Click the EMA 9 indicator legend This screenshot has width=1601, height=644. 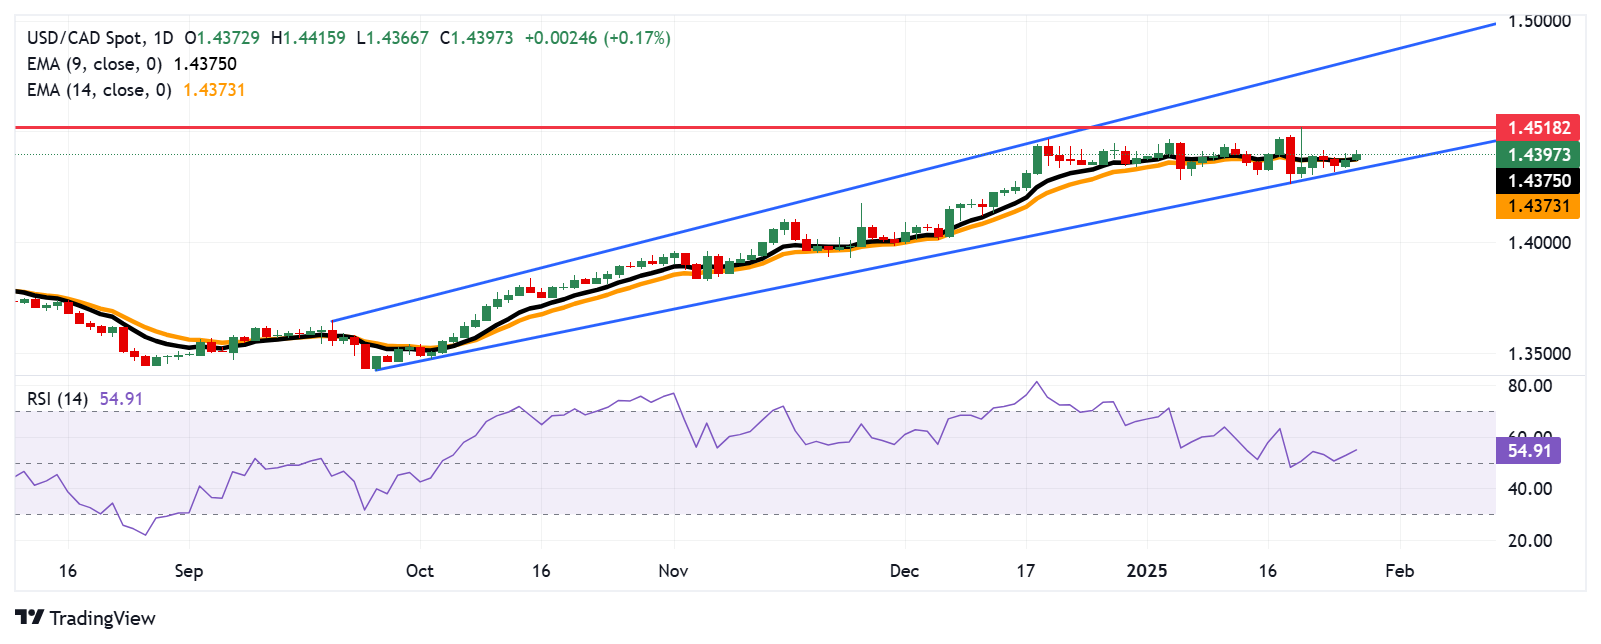coord(132,64)
